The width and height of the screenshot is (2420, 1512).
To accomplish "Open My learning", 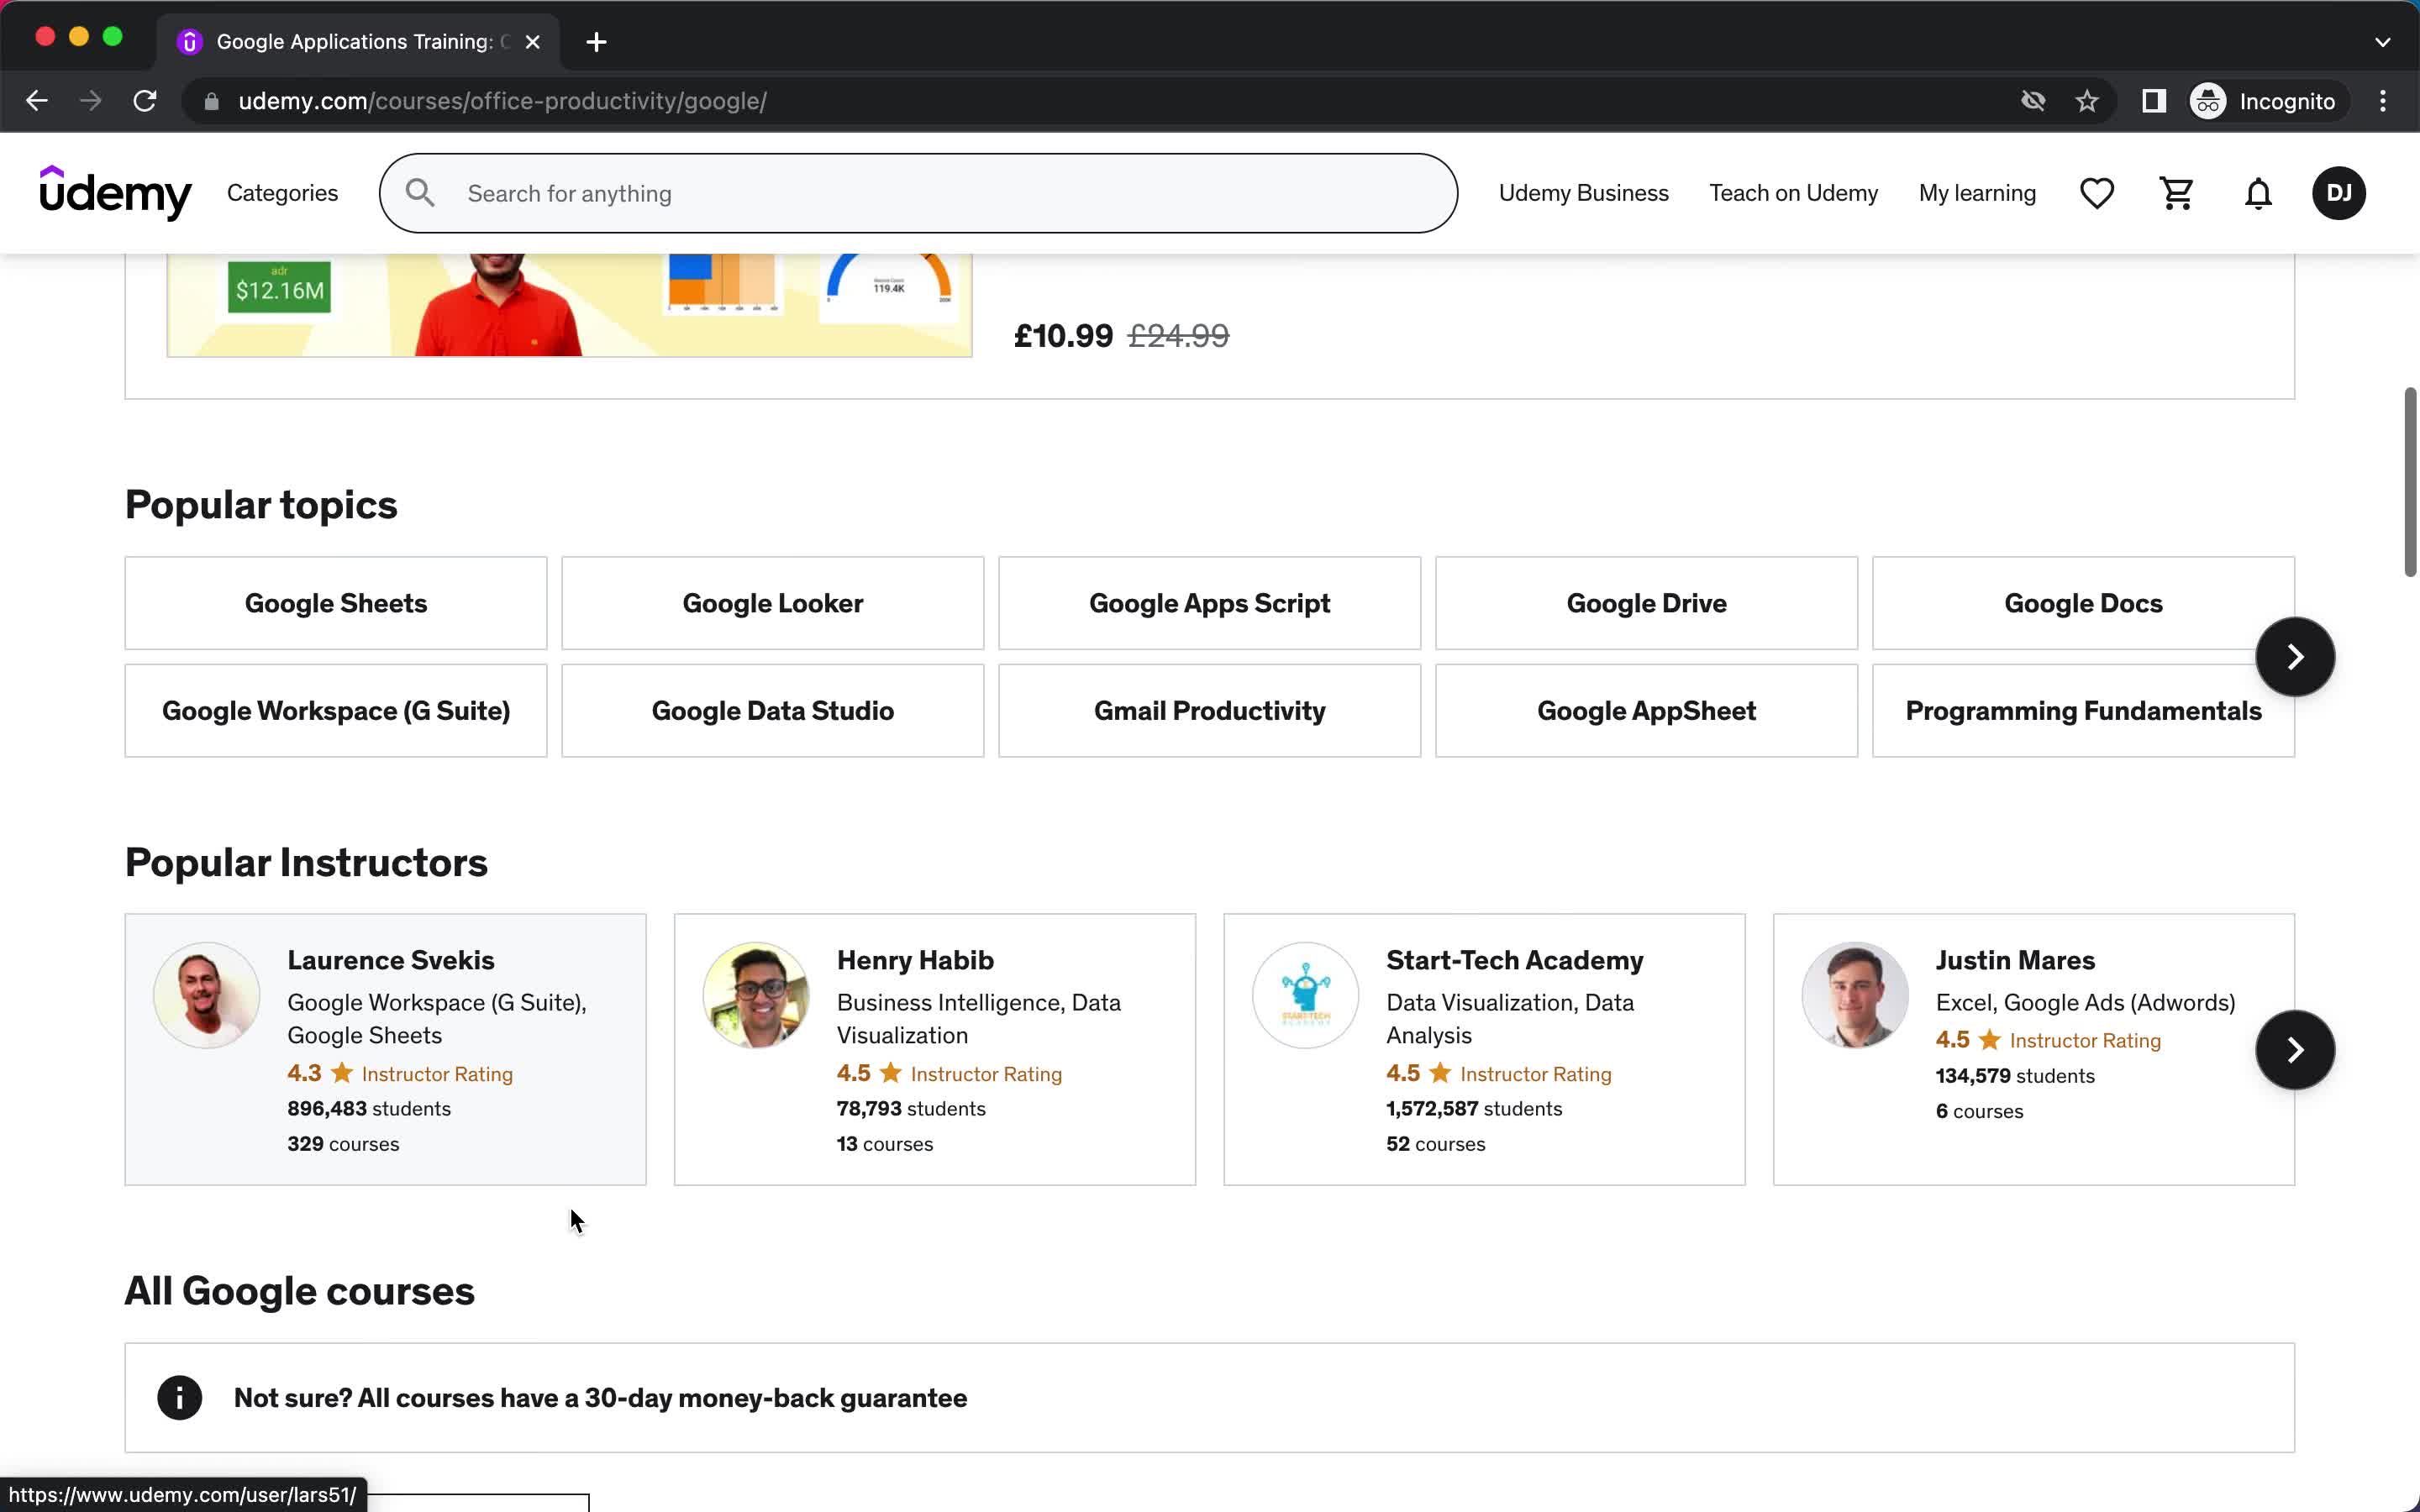I will pos(1977,193).
